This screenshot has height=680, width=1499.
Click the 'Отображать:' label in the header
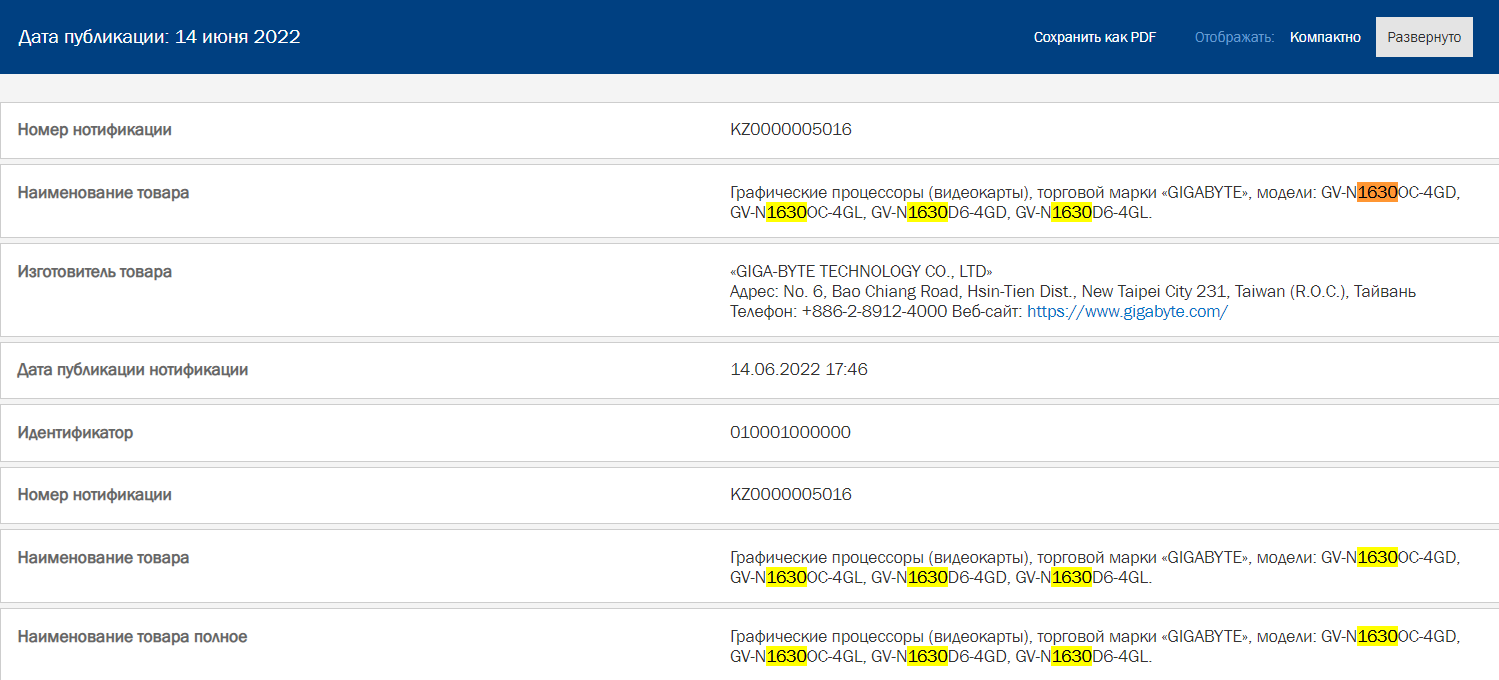pyautogui.click(x=1234, y=37)
